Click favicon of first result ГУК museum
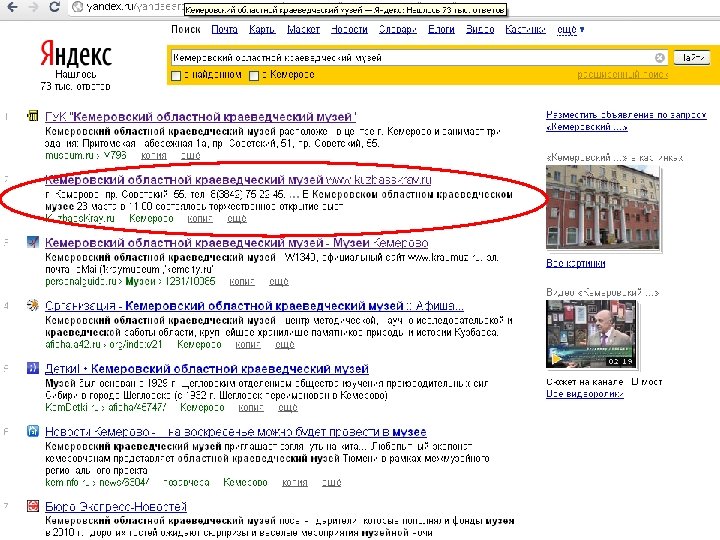Screen dimensions: 720x540 tap(33, 116)
